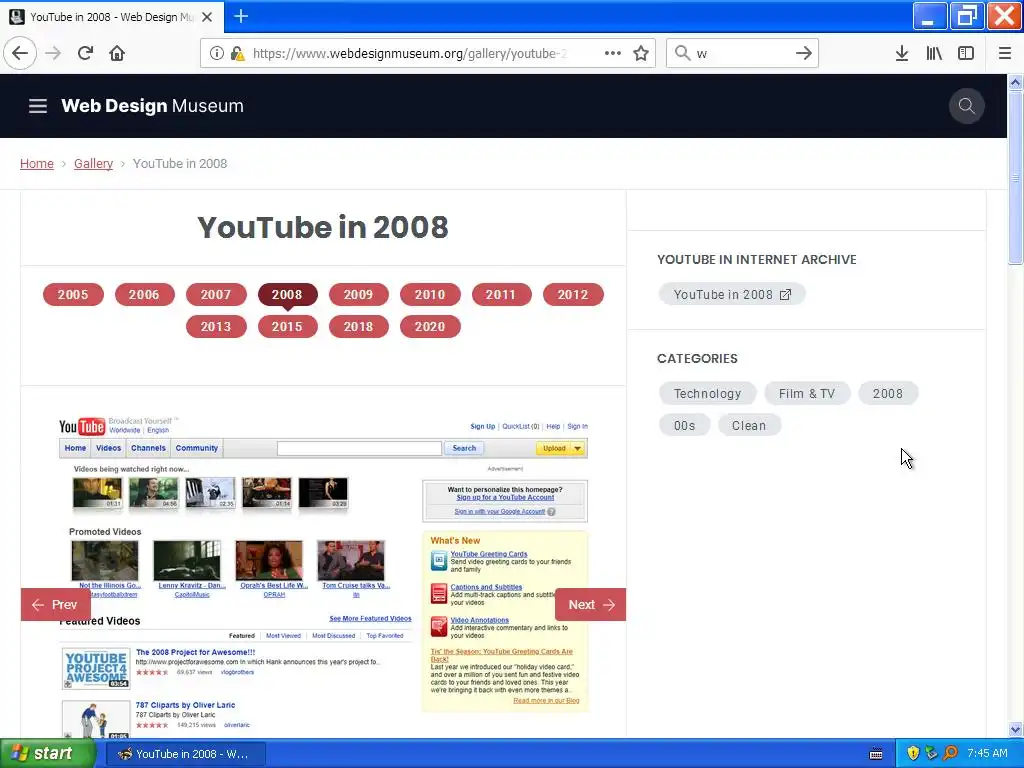Select the 2011 year pill
Image resolution: width=1024 pixels, height=768 pixels.
[501, 295]
